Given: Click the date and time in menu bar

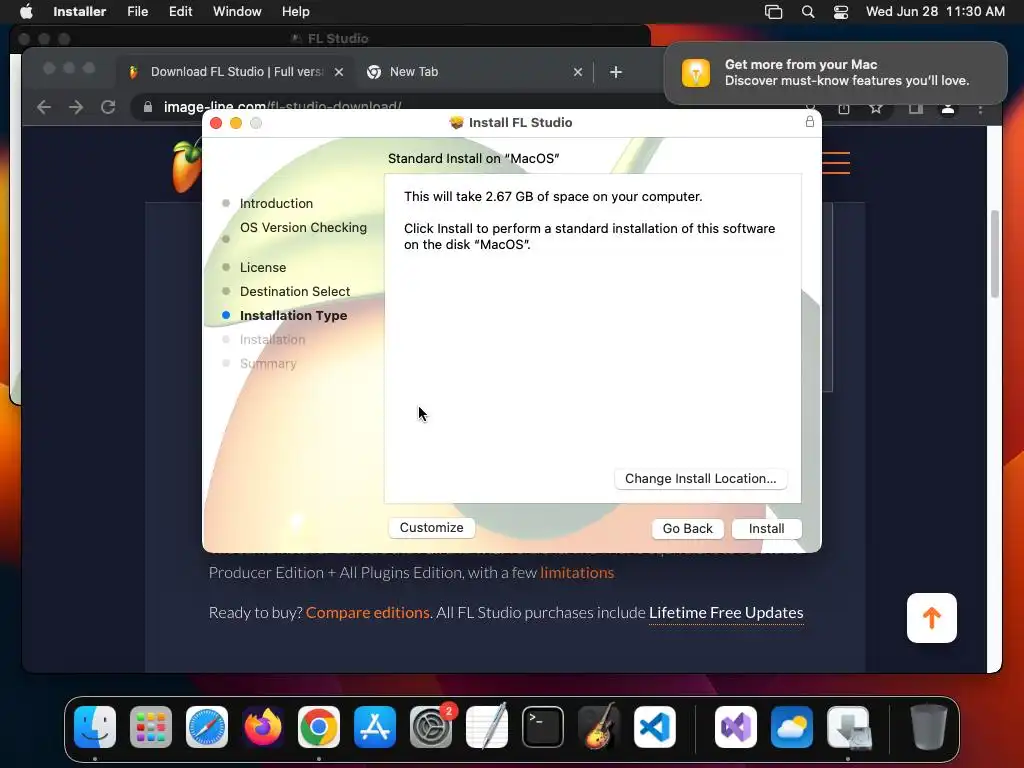Looking at the screenshot, I should tap(935, 11).
